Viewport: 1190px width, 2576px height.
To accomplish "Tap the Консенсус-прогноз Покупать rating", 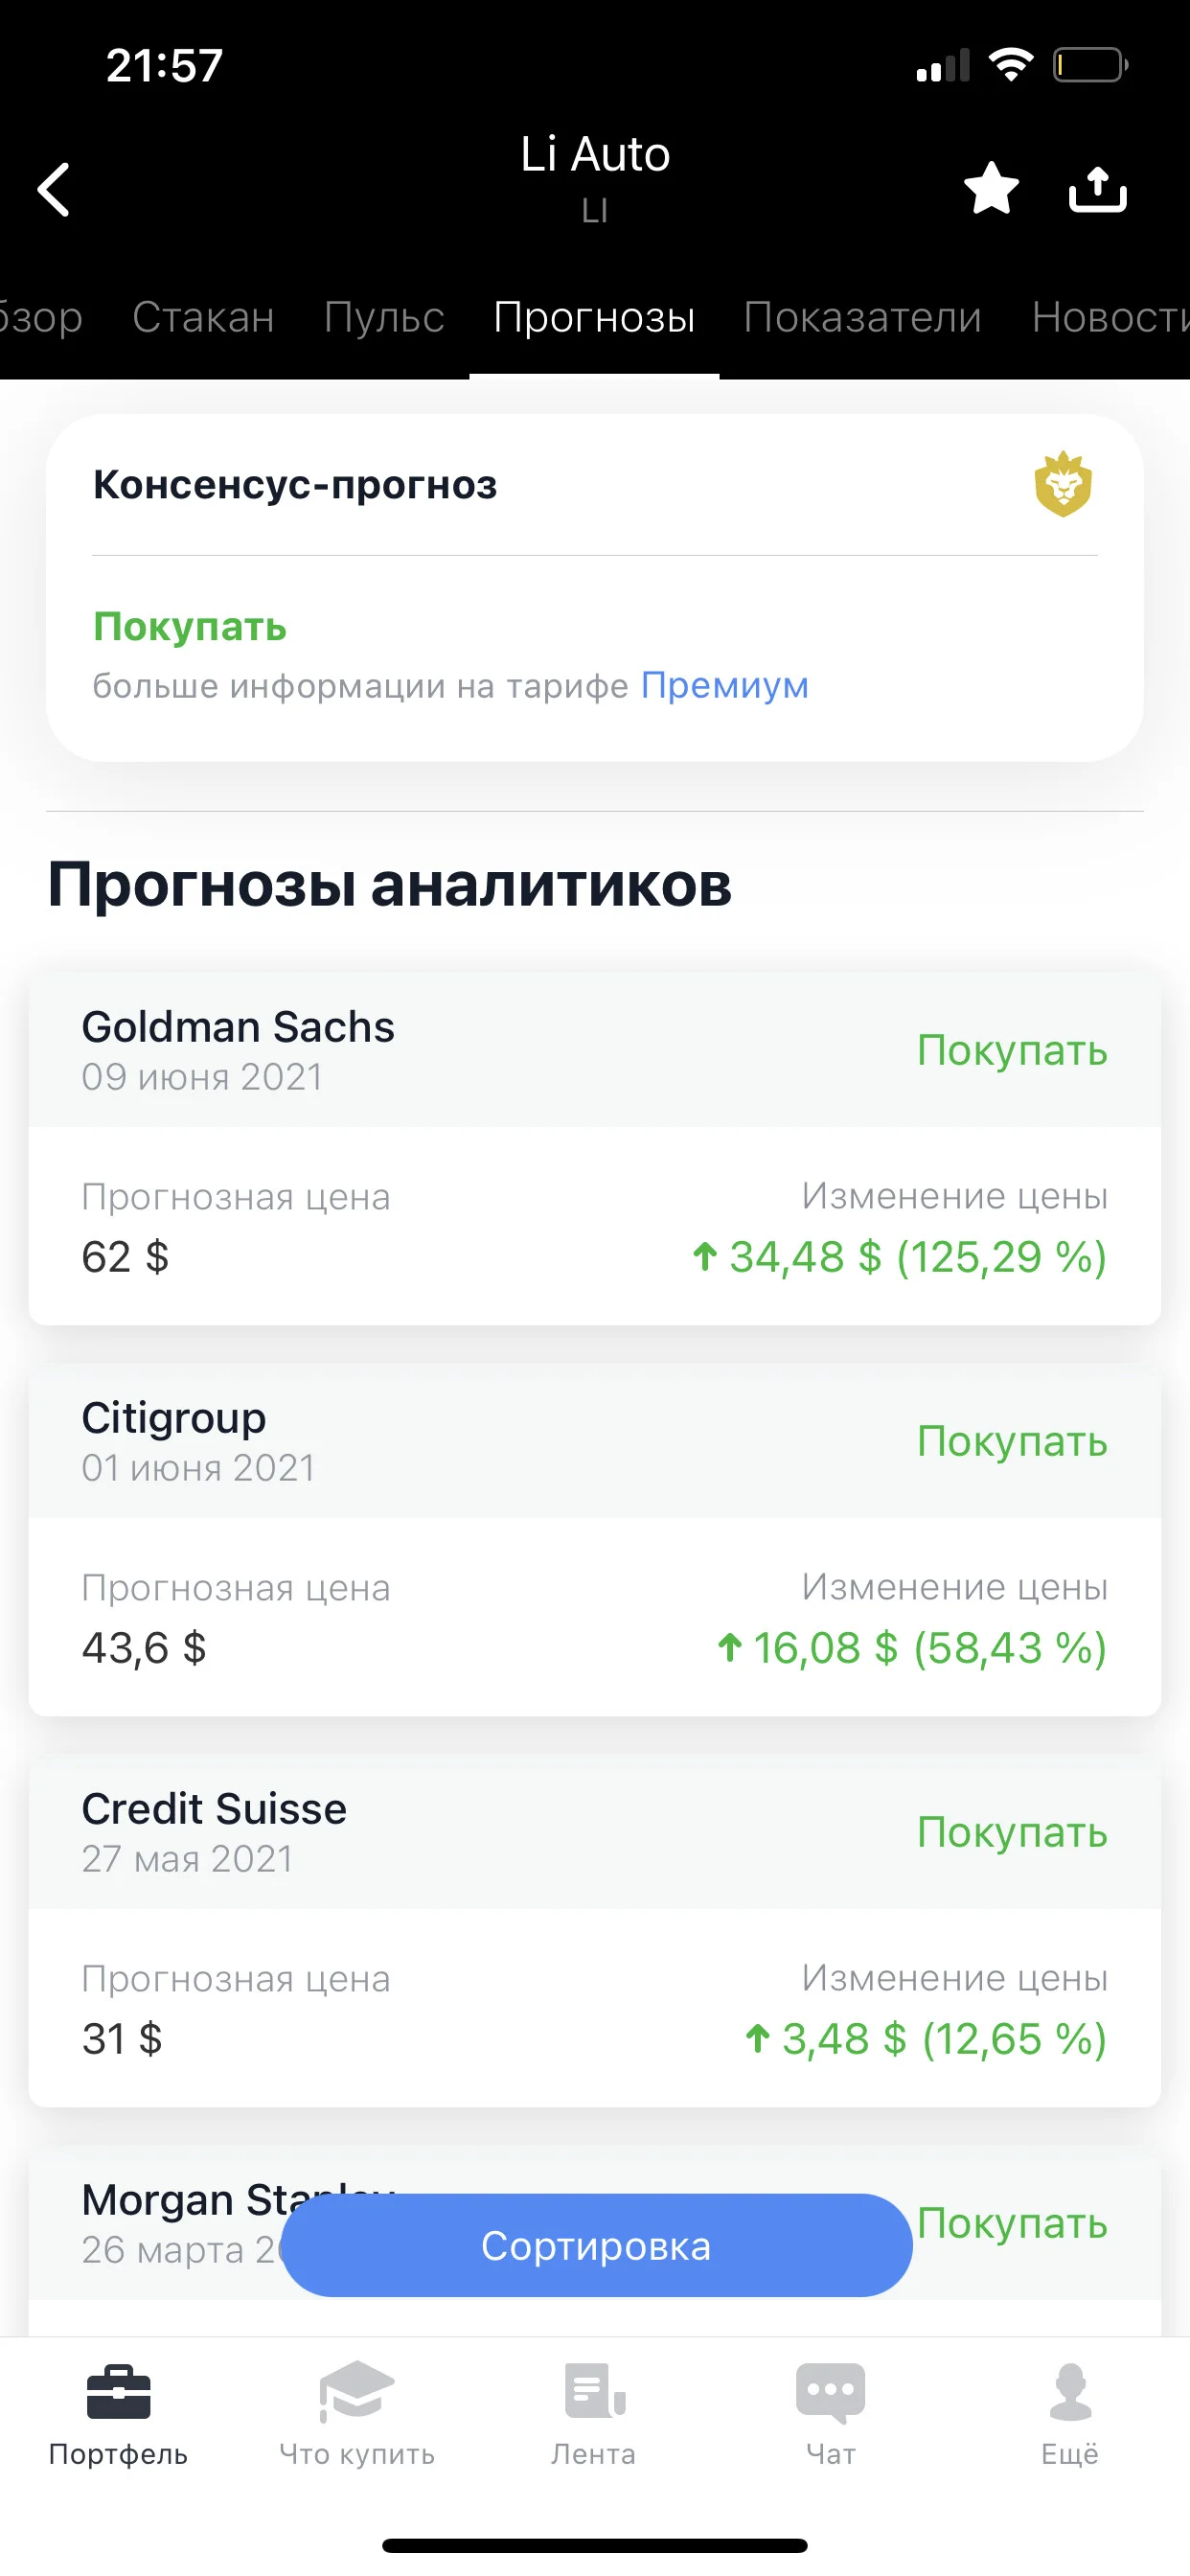I will tap(190, 627).
